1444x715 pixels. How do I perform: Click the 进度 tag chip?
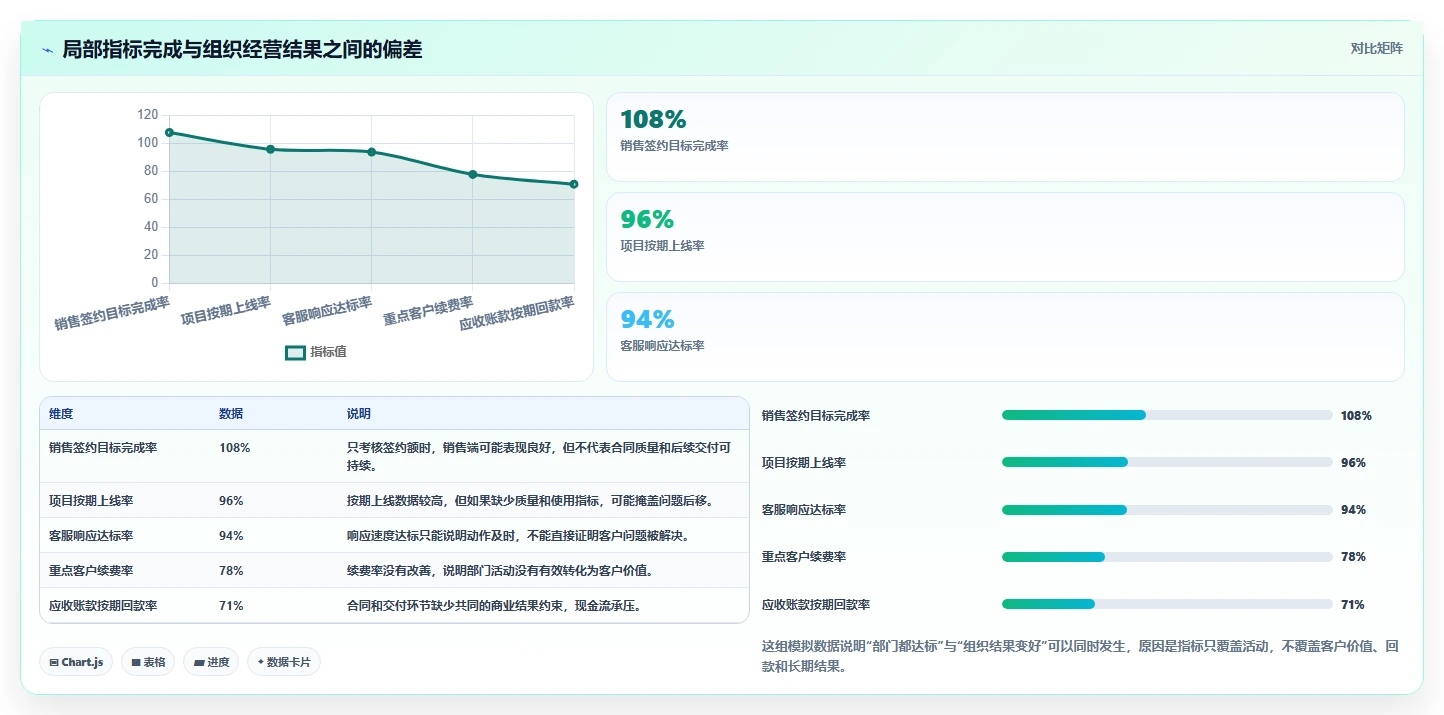[x=211, y=662]
